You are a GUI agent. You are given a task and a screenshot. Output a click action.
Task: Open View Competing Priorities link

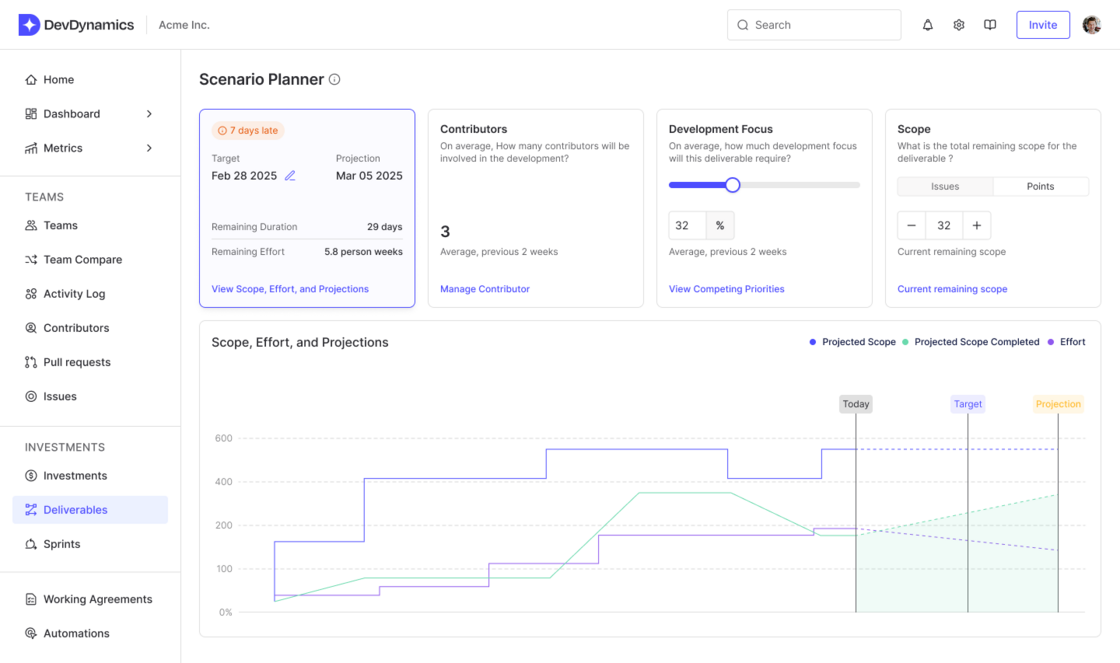click(726, 289)
